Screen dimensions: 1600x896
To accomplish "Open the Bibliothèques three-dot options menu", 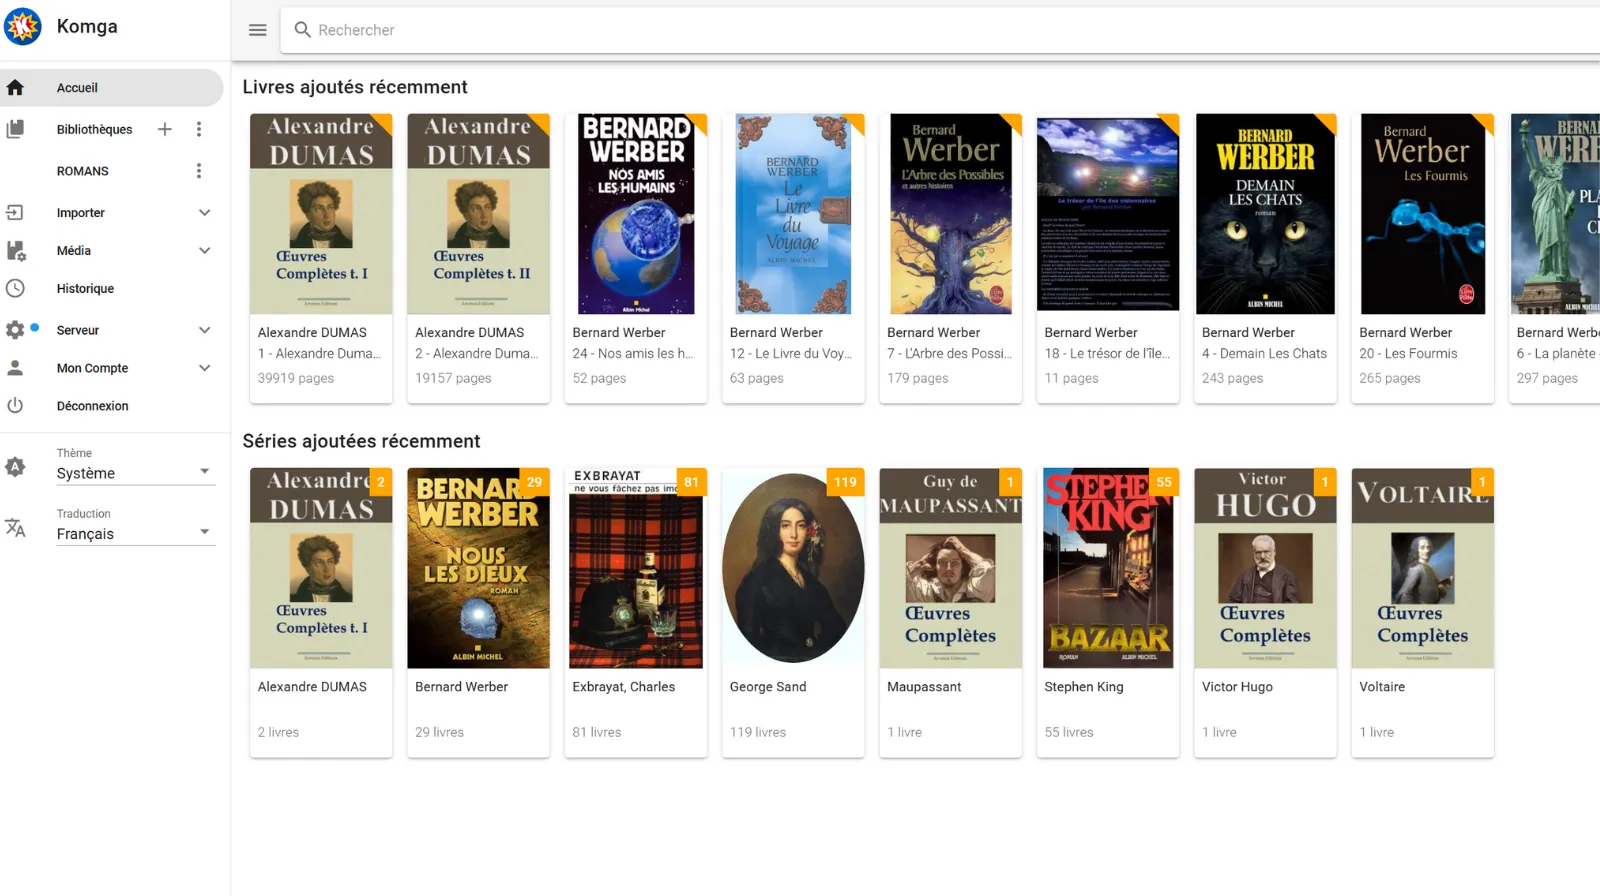I will point(199,129).
